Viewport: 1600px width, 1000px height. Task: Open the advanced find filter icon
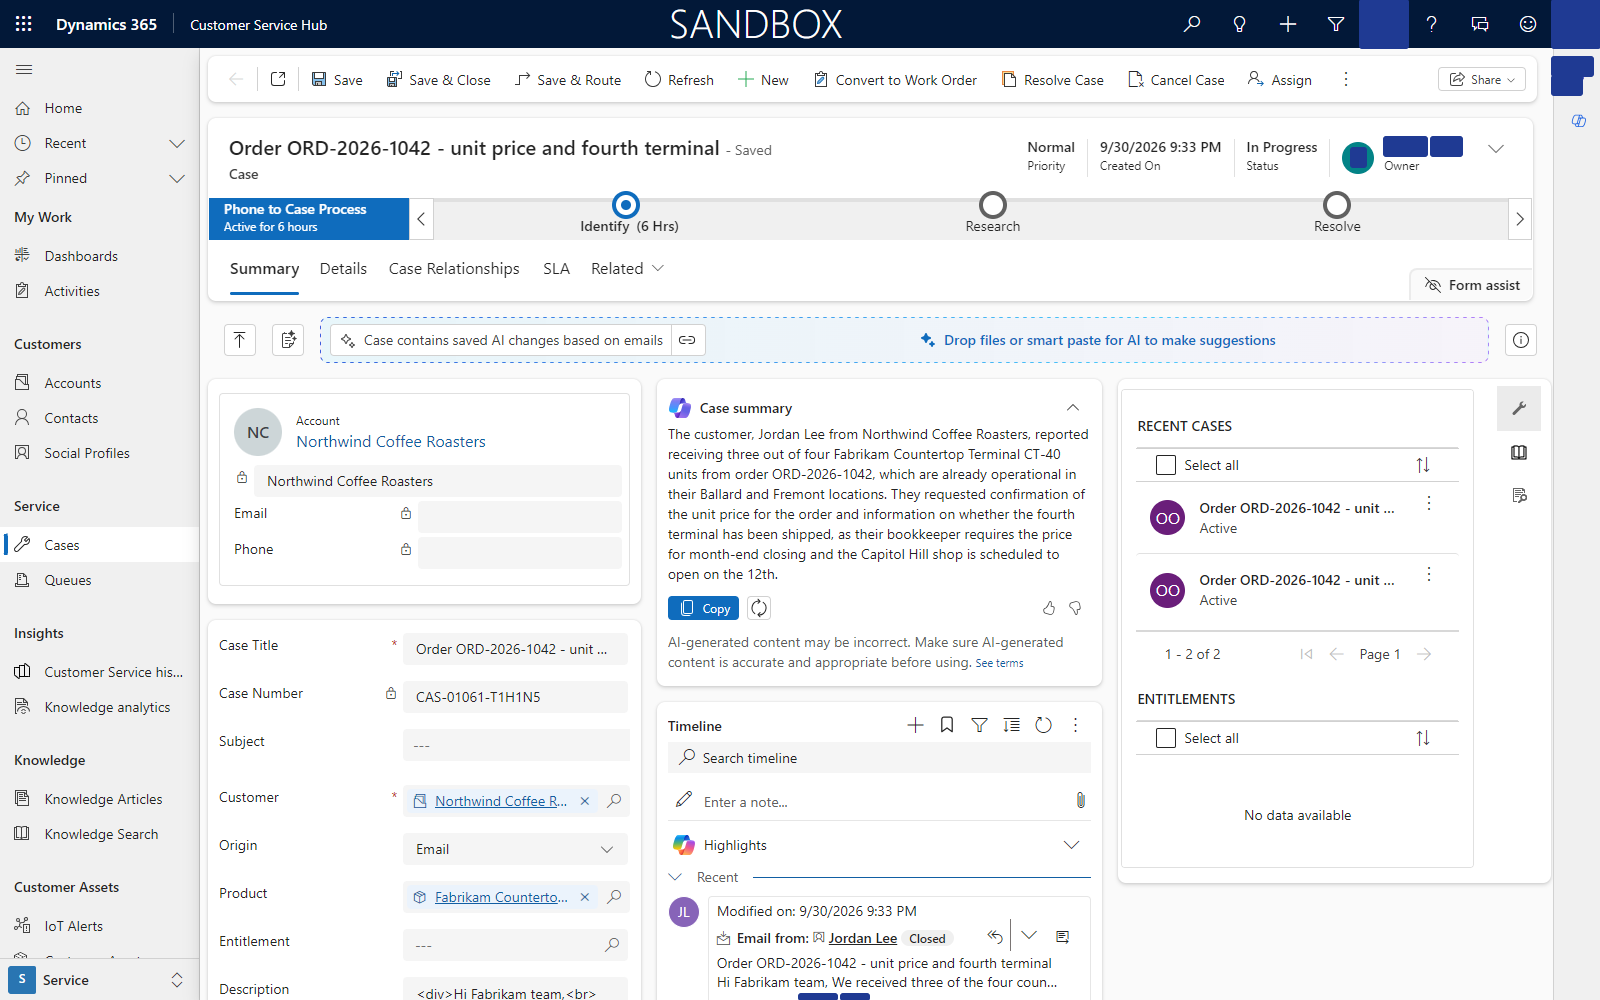pos(1336,24)
